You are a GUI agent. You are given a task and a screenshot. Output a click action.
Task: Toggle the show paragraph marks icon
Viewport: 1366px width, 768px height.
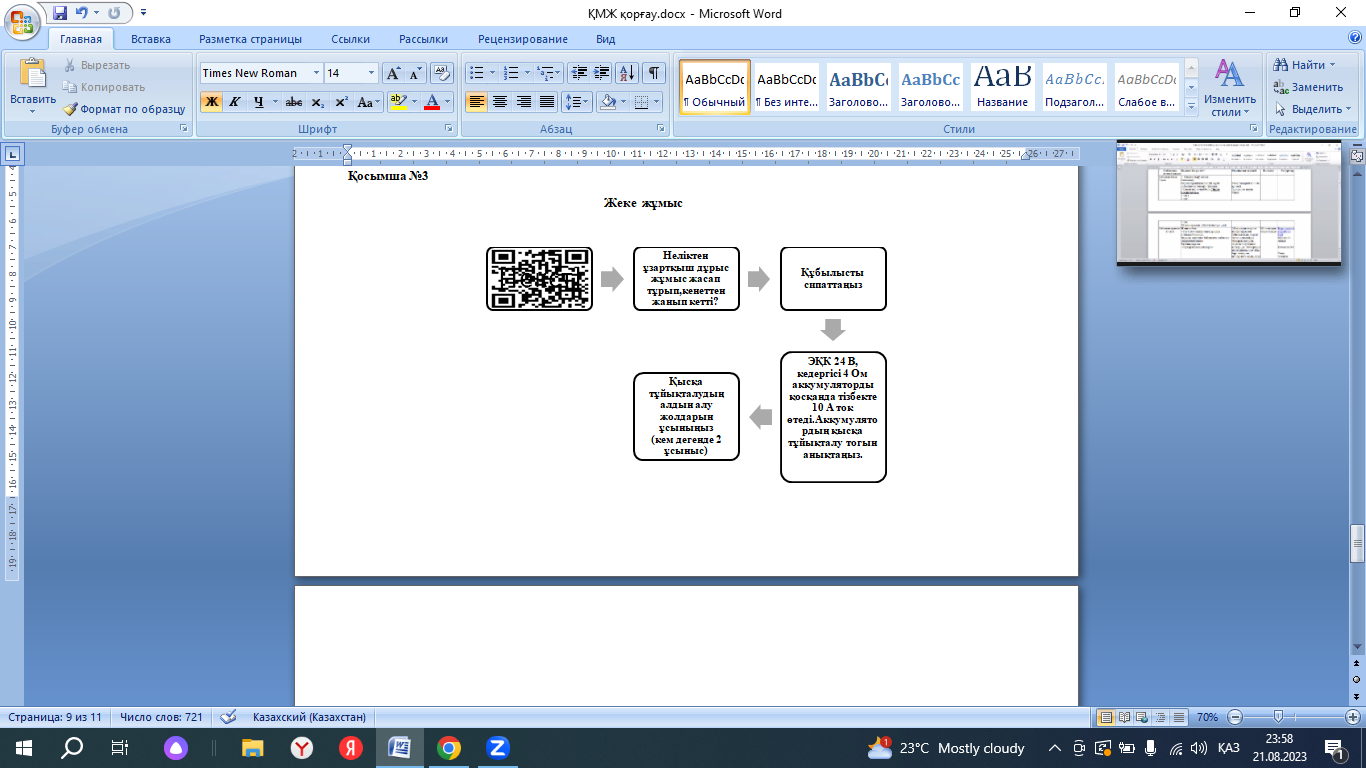click(x=654, y=73)
